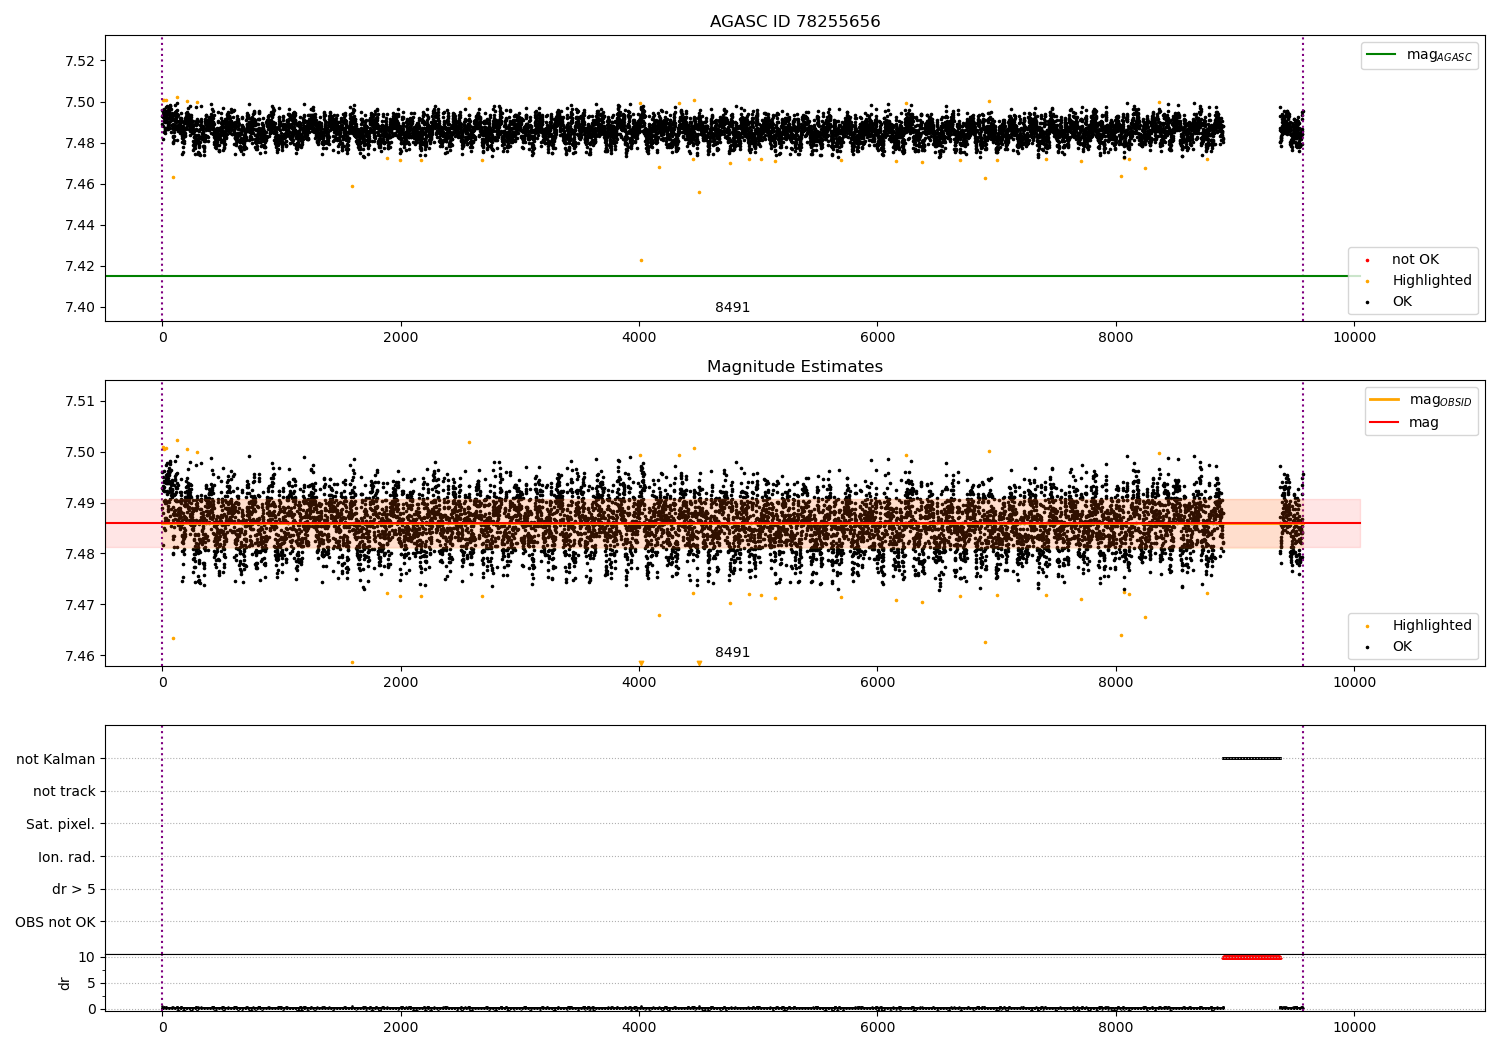Image resolution: width=1500 pixels, height=1050 pixels.
Task: Click the 'AGASC ID 78255656' plot title
Action: [x=795, y=22]
